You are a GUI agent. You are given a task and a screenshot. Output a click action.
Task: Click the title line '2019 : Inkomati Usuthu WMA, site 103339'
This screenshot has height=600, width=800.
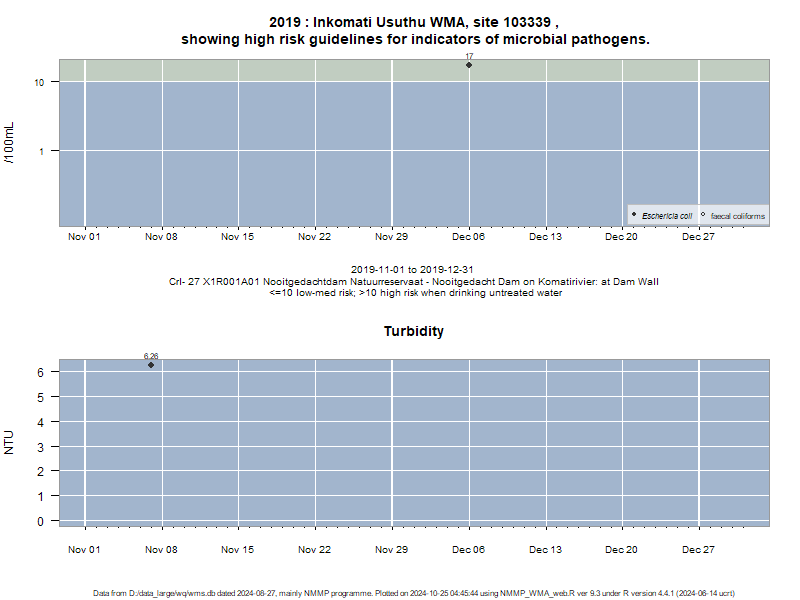click(414, 22)
